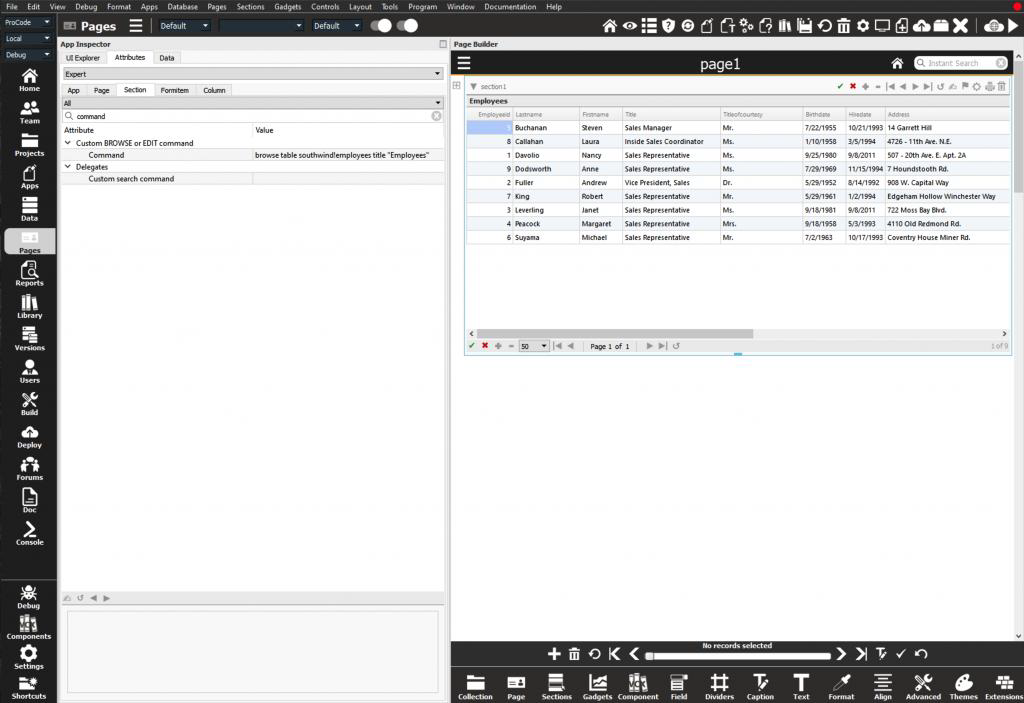
Task: Click the Deploy cloud icon in sidebar
Action: 29,435
